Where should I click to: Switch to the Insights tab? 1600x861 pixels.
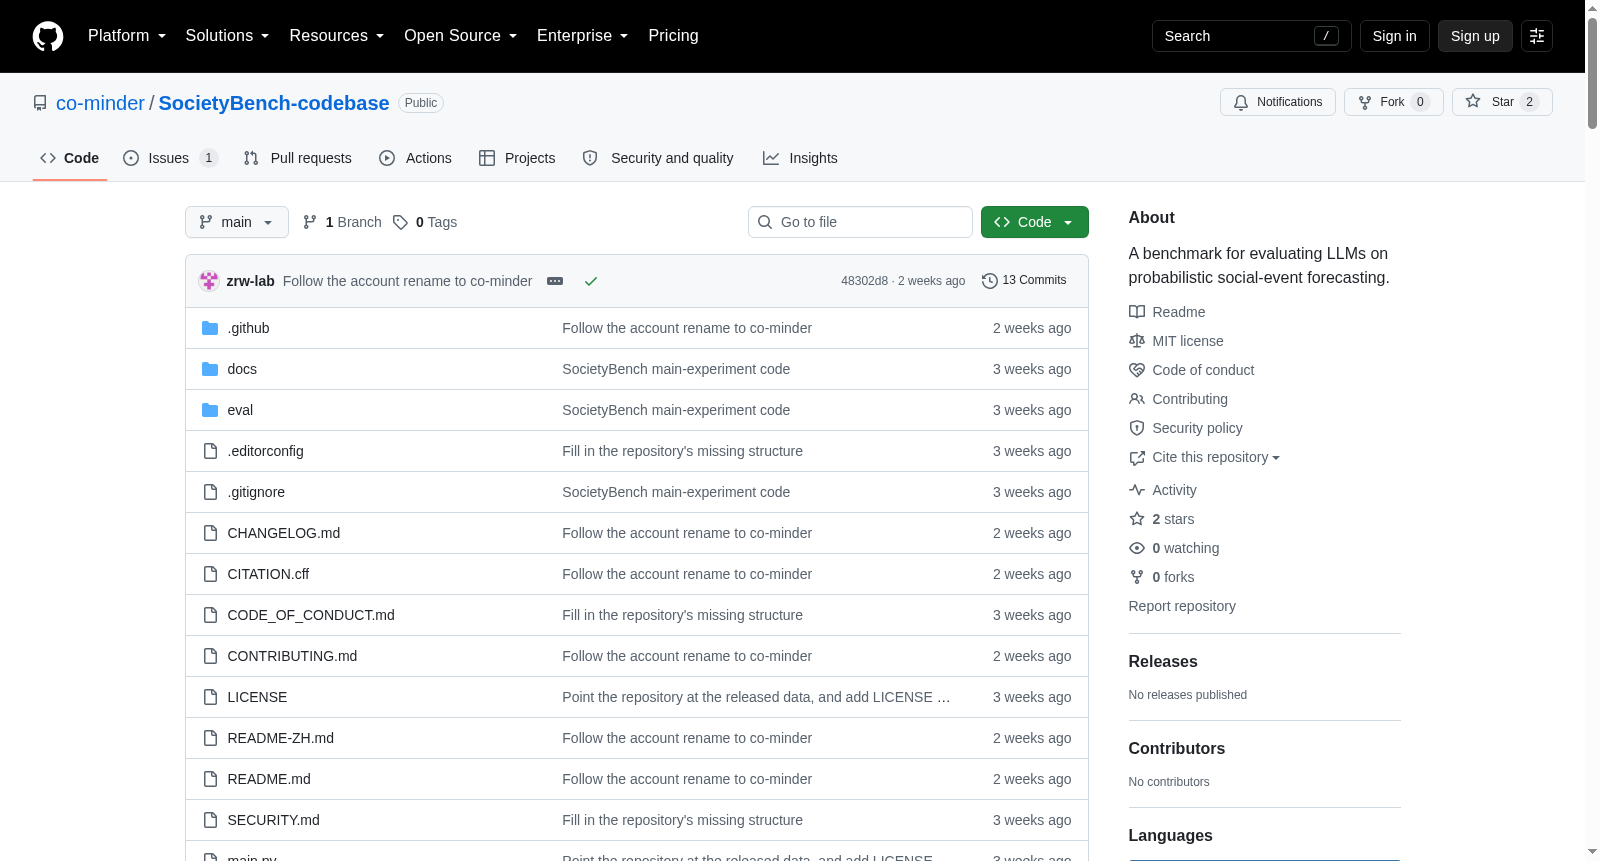[801, 158]
